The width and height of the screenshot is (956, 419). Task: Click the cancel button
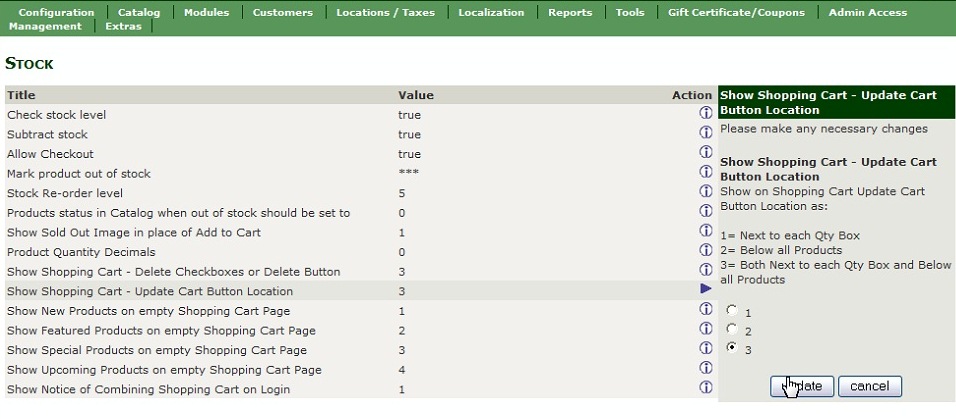(870, 386)
